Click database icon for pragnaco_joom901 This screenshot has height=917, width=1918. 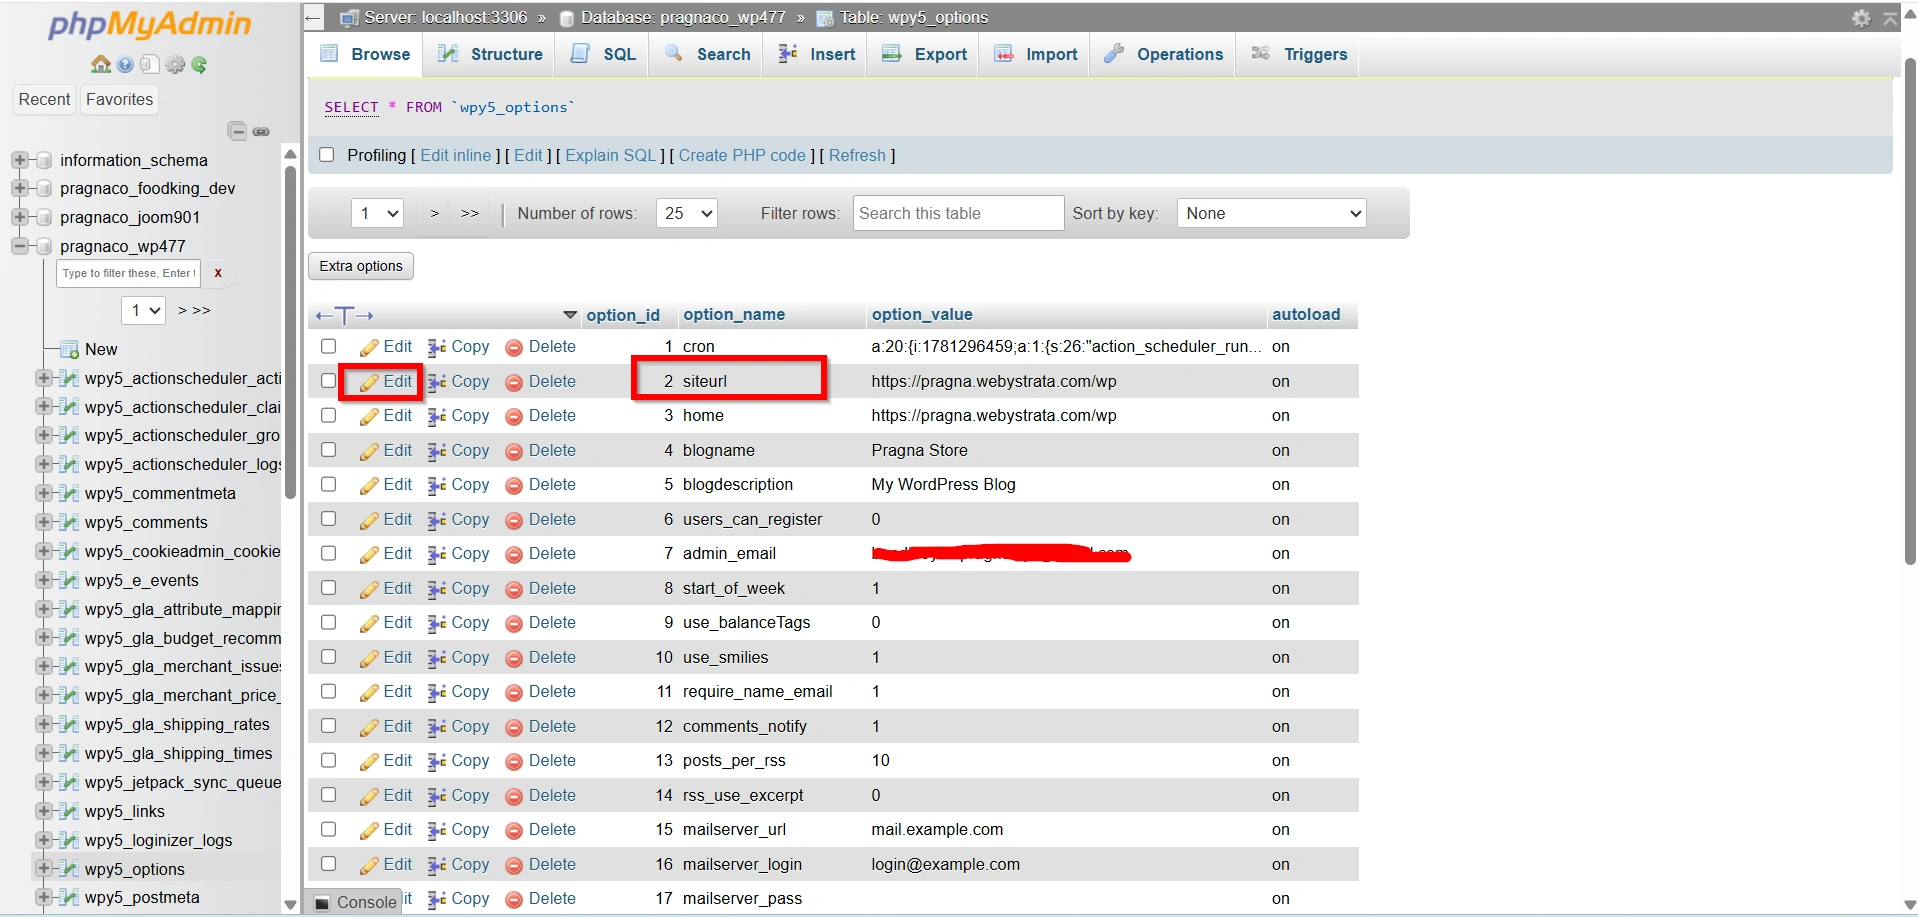click(x=44, y=217)
